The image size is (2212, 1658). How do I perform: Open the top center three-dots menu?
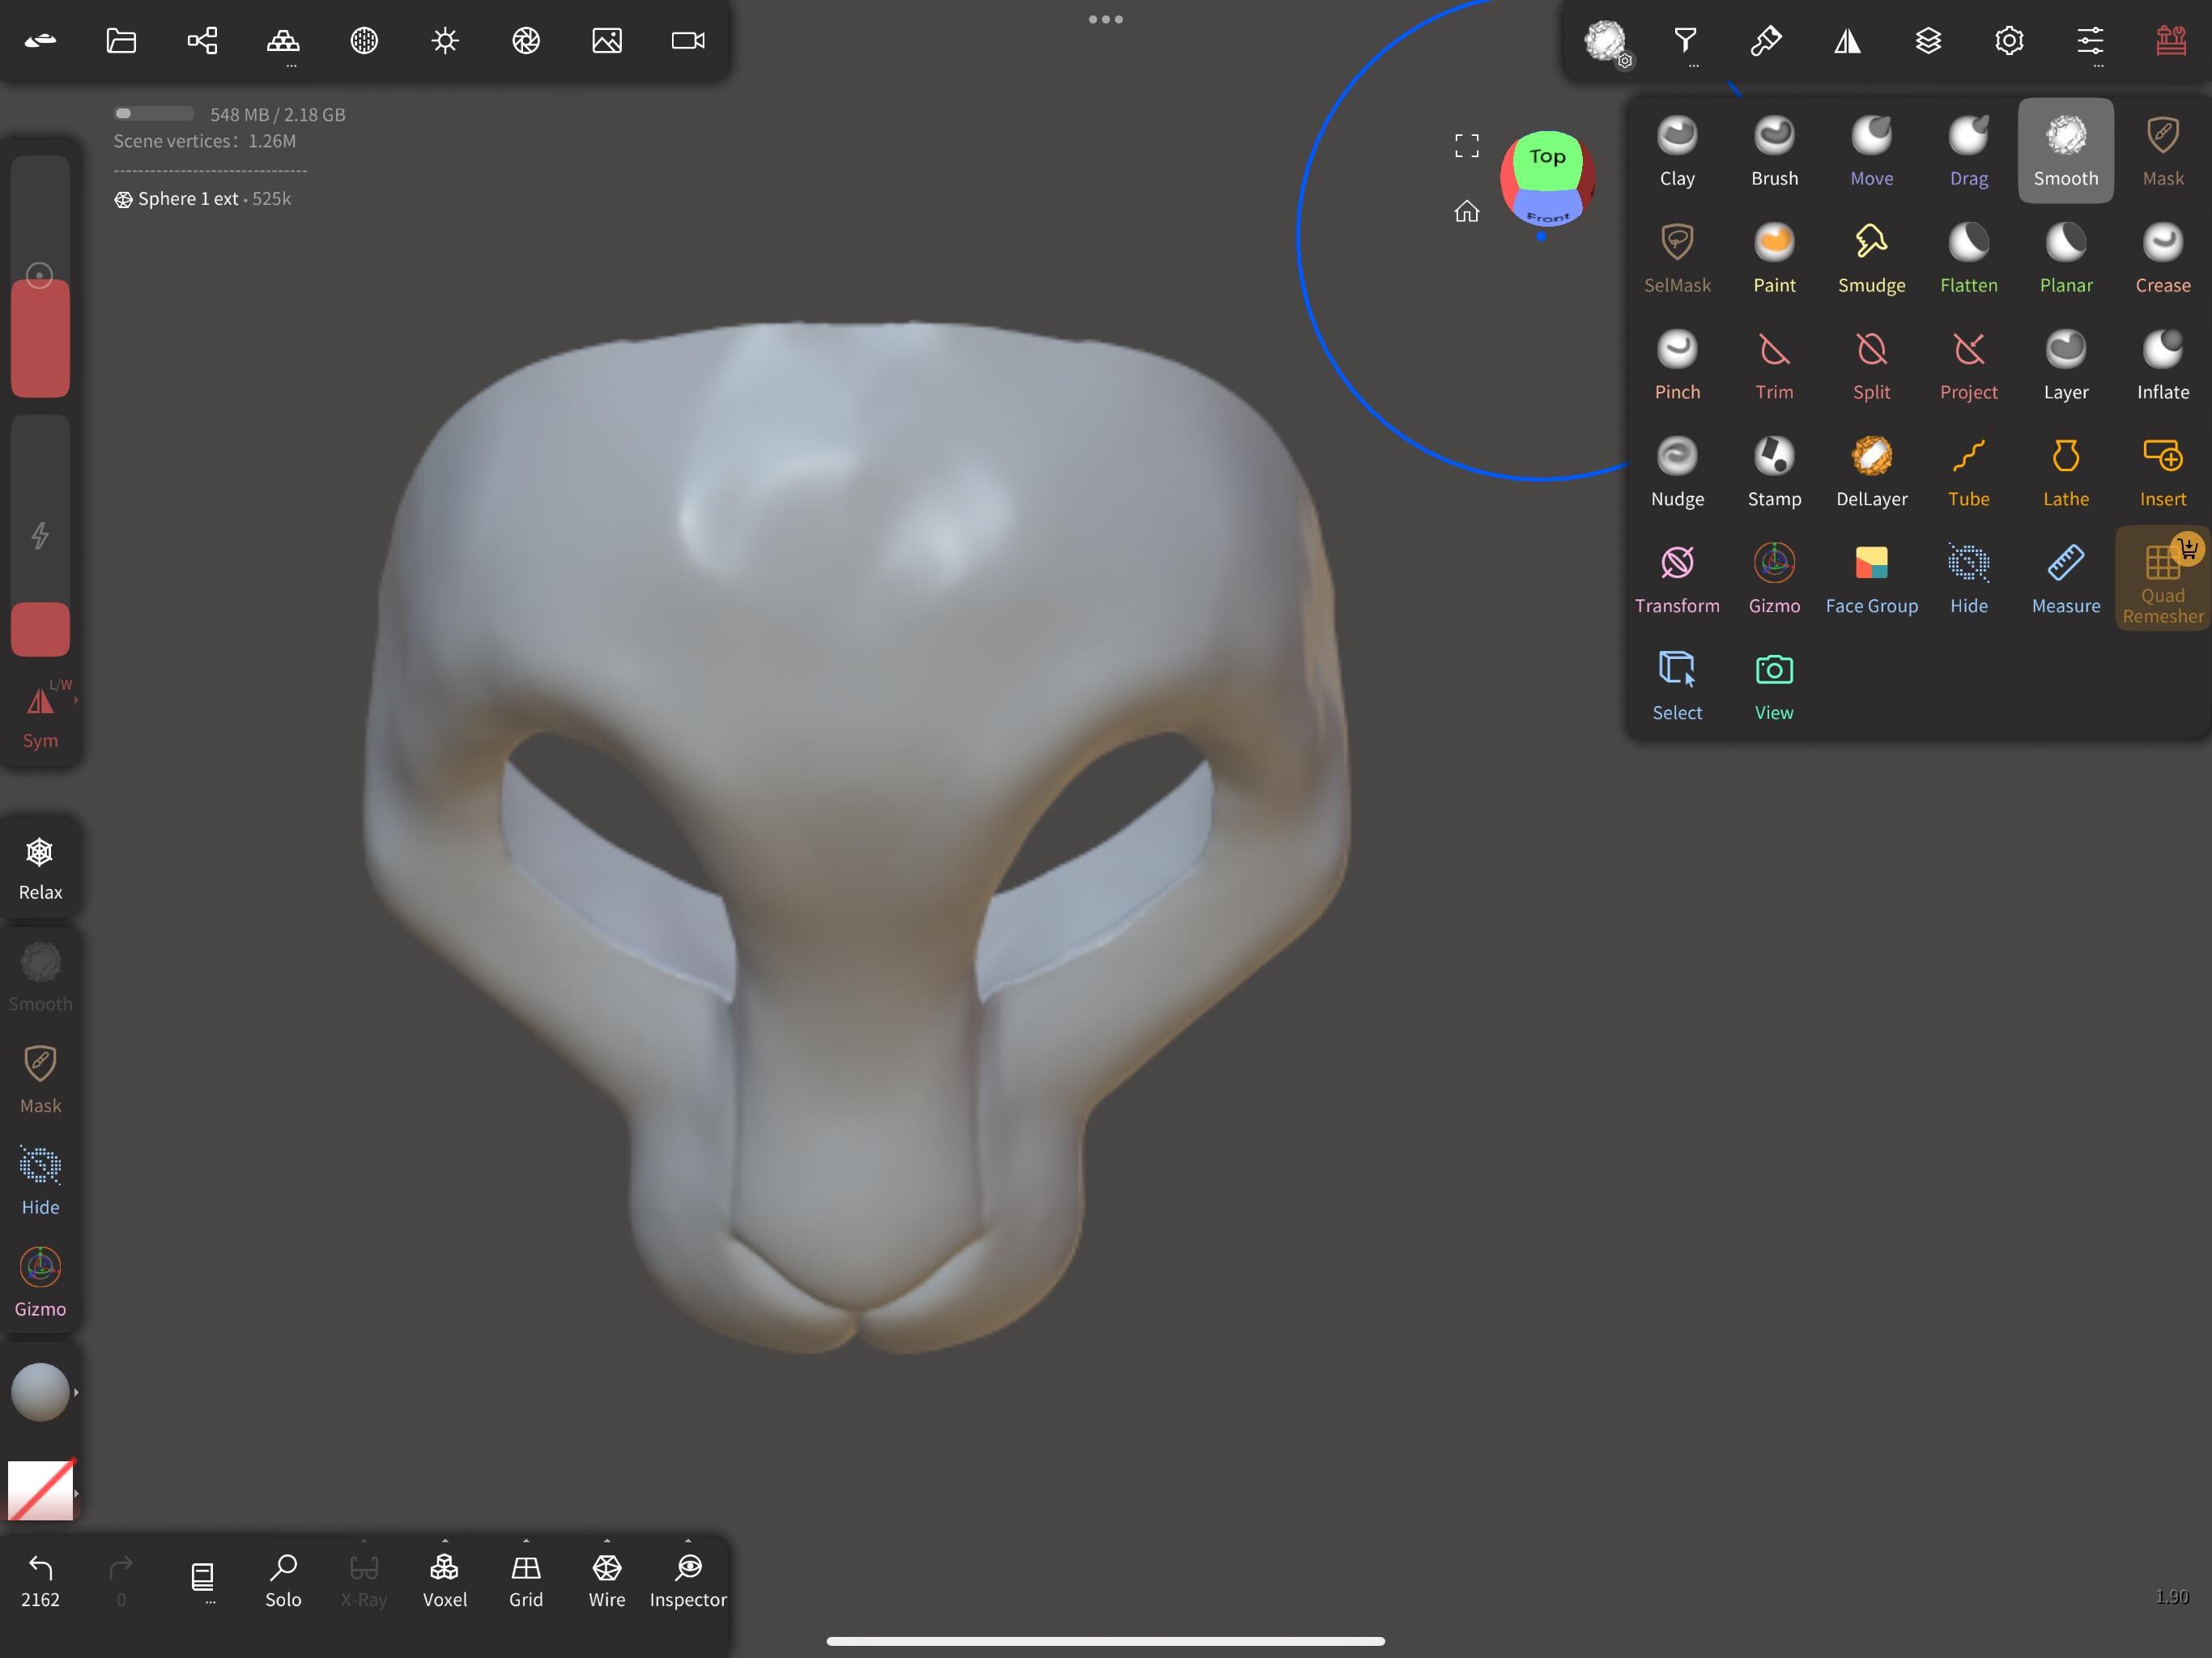(x=1105, y=19)
